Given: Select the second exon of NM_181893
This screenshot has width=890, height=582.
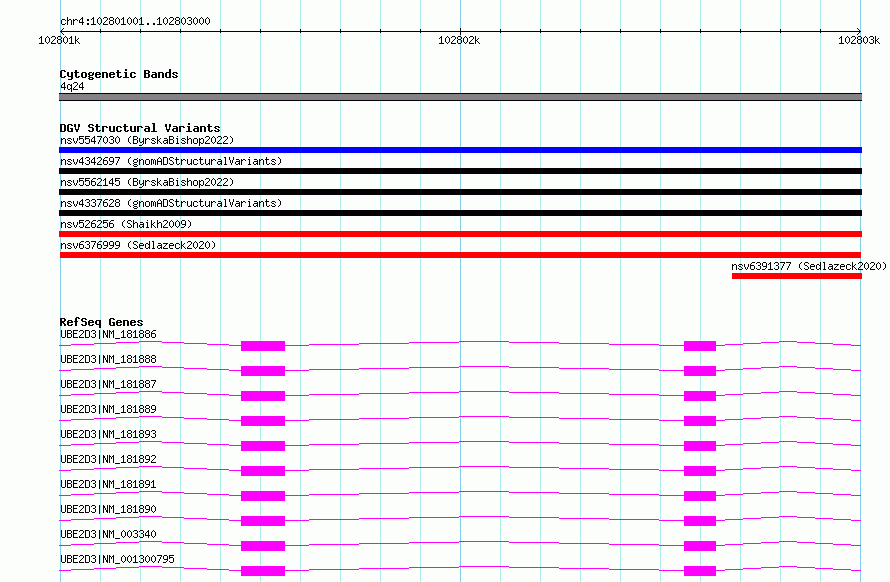Looking at the screenshot, I should (700, 446).
